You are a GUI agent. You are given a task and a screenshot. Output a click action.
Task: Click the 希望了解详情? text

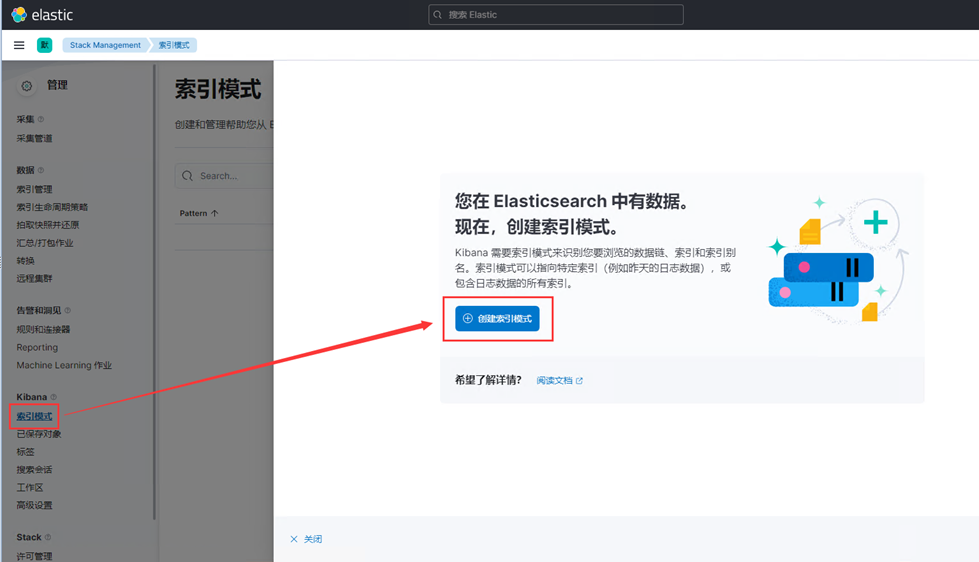pyautogui.click(x=488, y=380)
